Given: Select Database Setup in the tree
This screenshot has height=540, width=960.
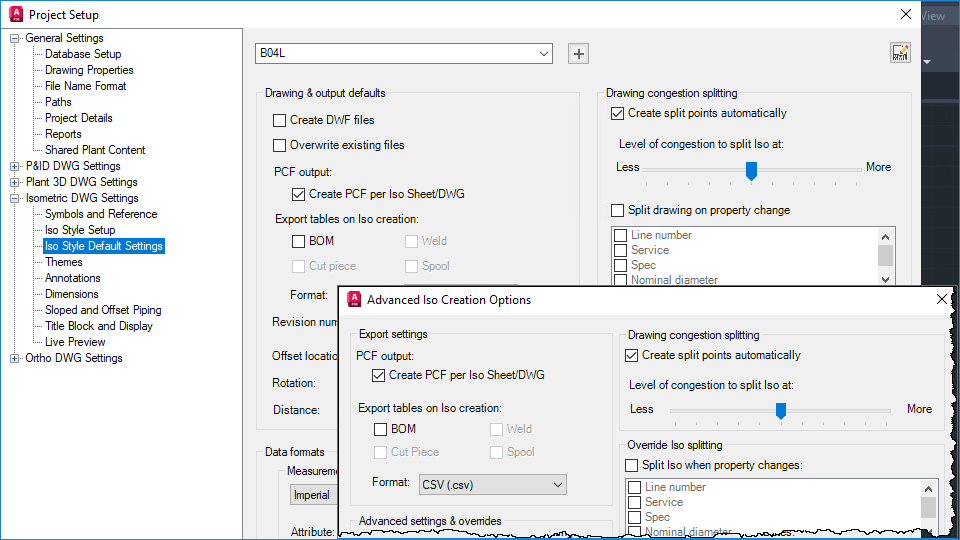Looking at the screenshot, I should [83, 54].
